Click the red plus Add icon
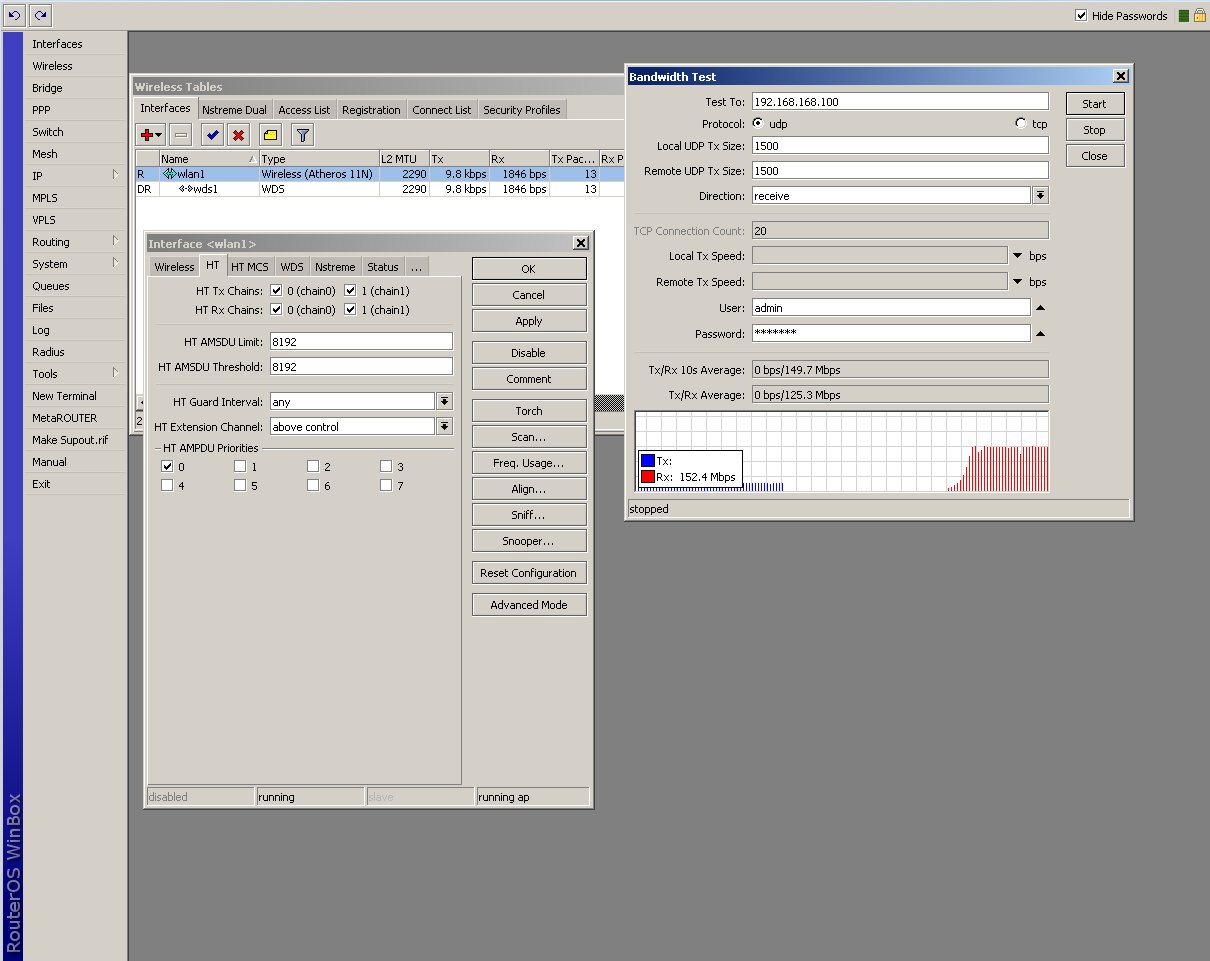The height and width of the screenshot is (961, 1210). 147,134
